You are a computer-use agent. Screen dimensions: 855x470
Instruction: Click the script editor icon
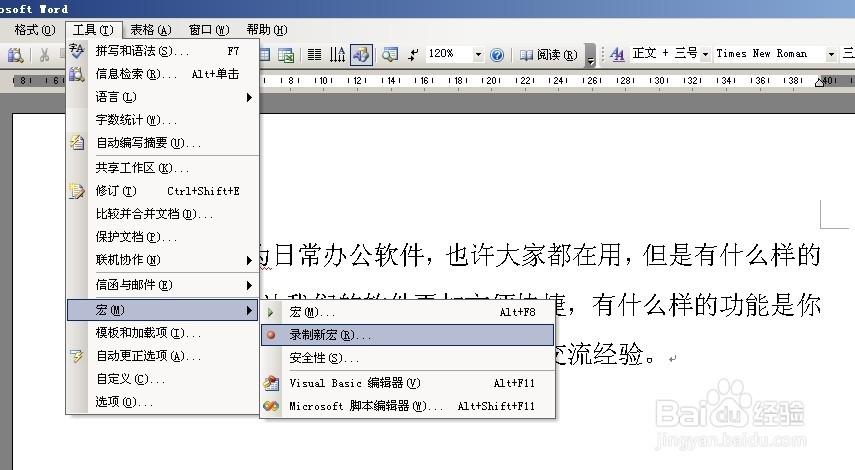271,406
